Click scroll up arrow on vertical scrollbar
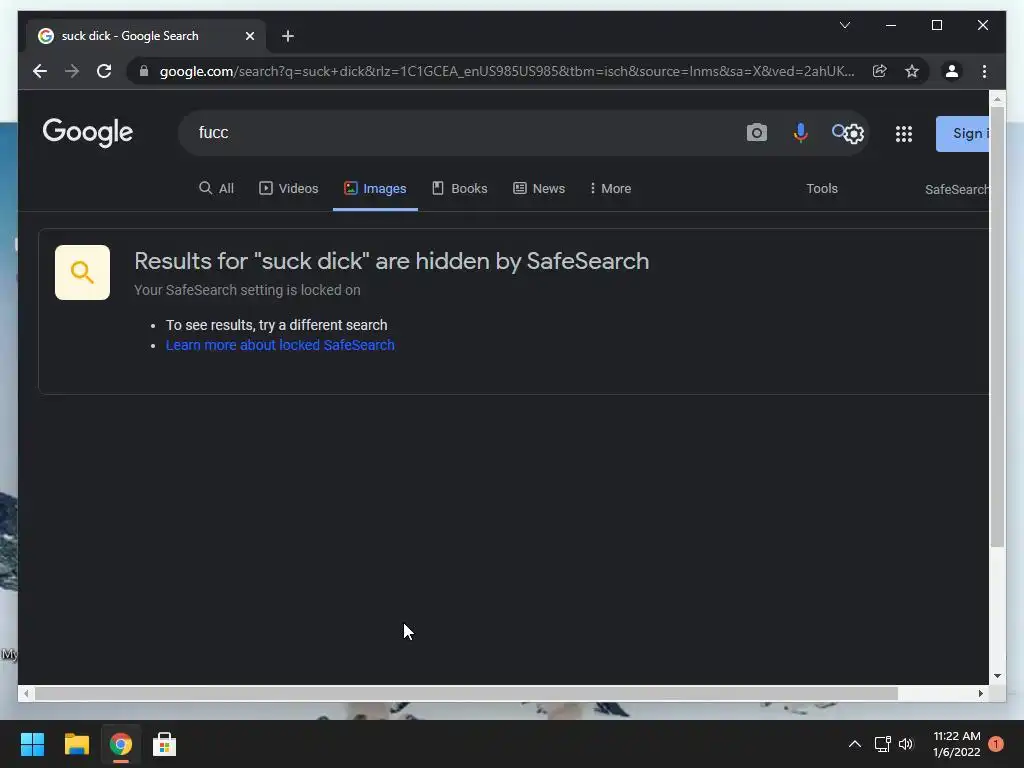The image size is (1024, 768). (x=997, y=99)
